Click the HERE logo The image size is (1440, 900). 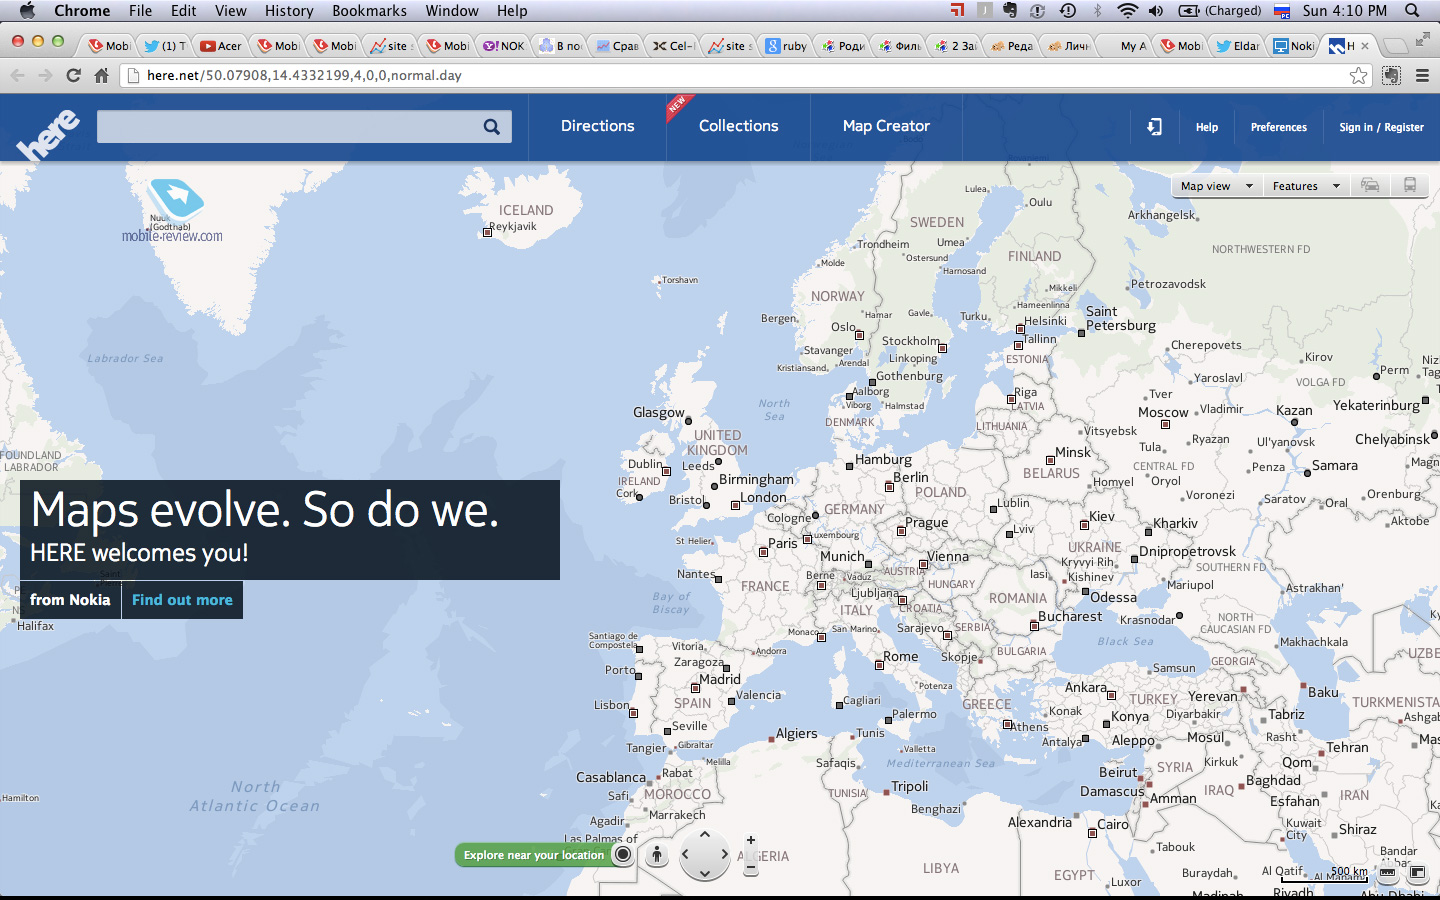[x=47, y=134]
